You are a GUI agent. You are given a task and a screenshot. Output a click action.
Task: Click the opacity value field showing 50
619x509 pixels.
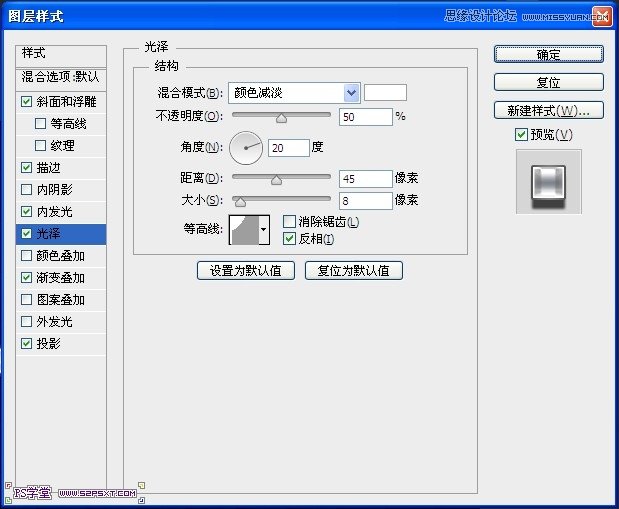(366, 117)
